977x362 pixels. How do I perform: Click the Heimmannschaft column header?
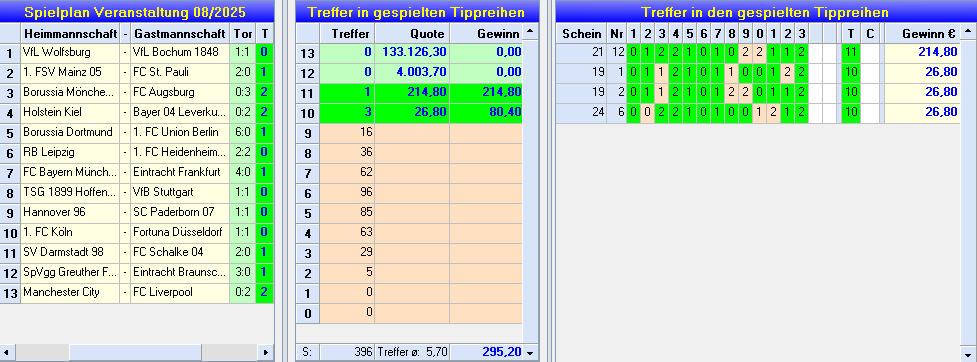click(x=70, y=33)
